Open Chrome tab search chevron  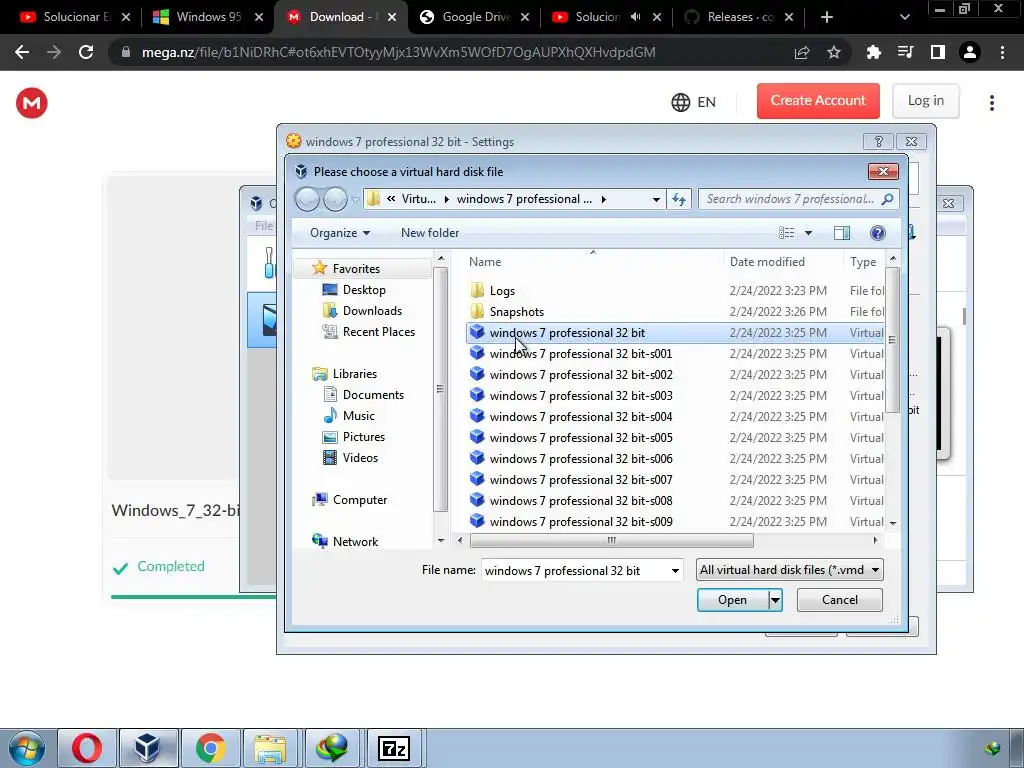coord(904,17)
